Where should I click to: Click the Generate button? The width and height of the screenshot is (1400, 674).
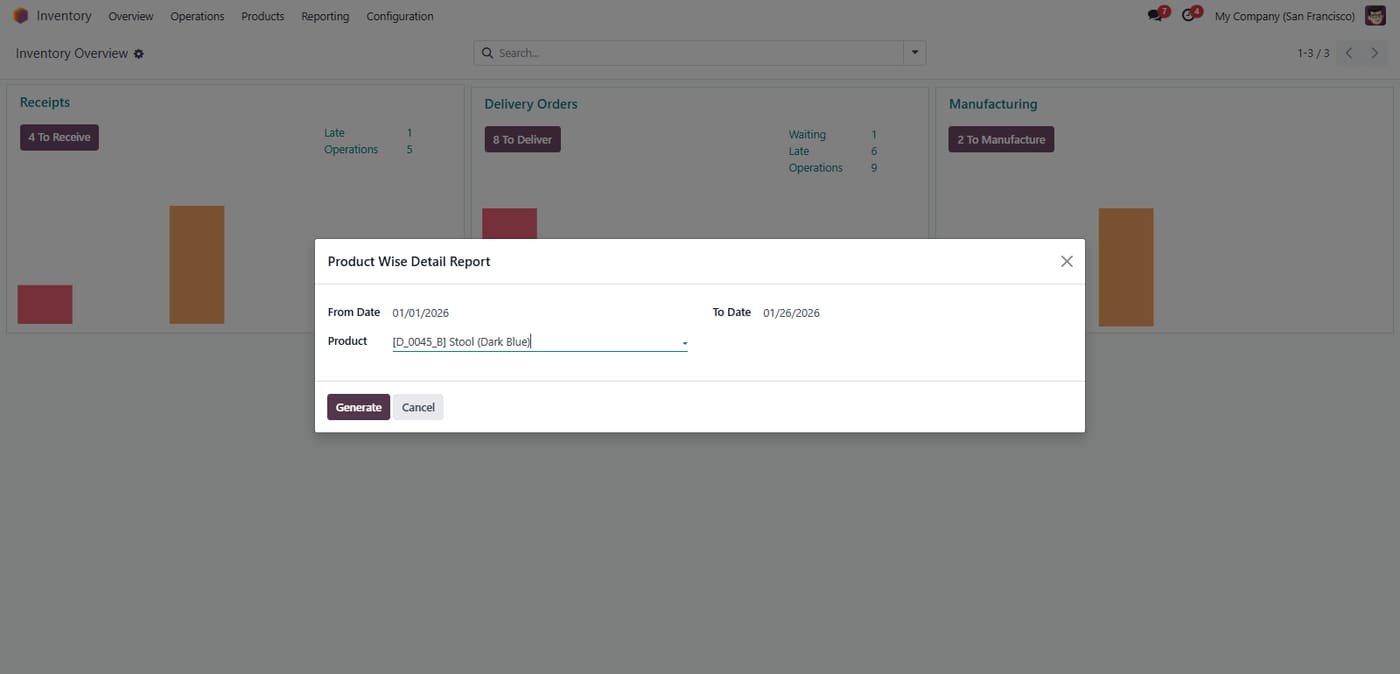pos(358,407)
